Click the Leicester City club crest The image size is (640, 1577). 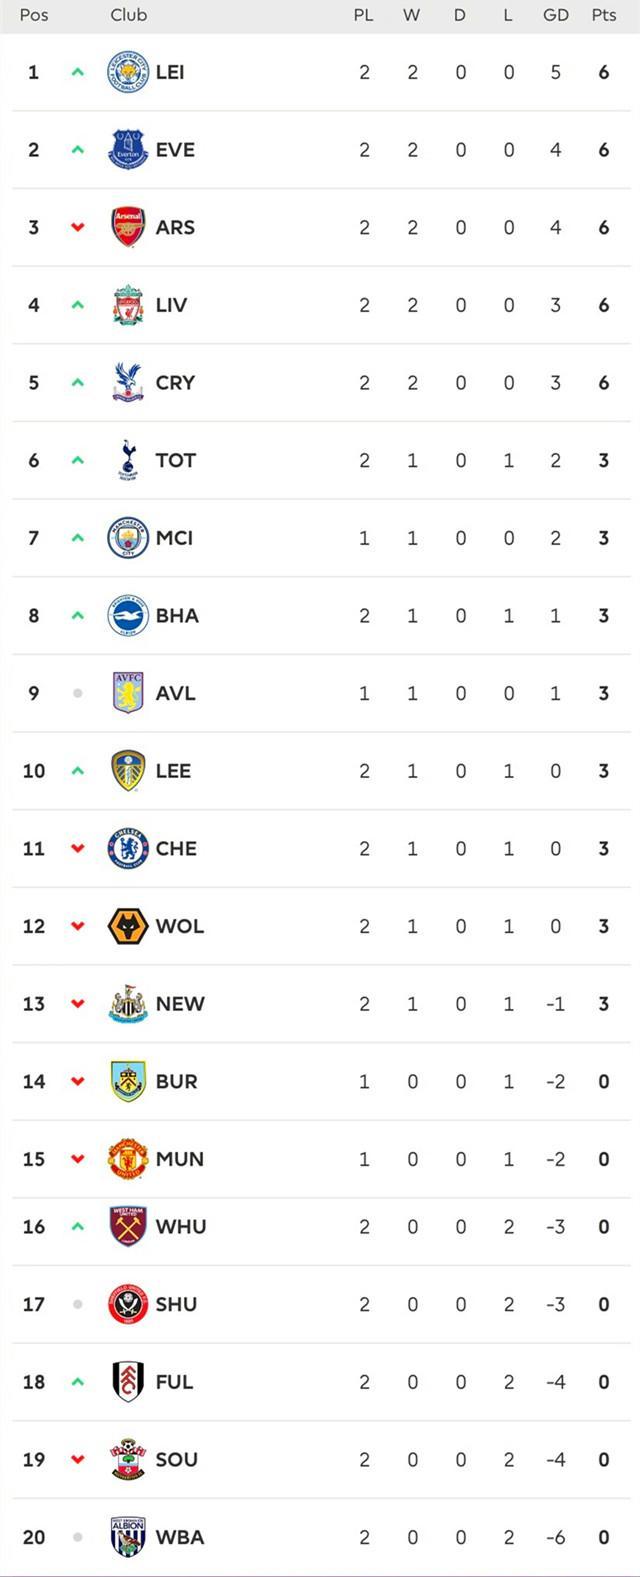pos(128,72)
